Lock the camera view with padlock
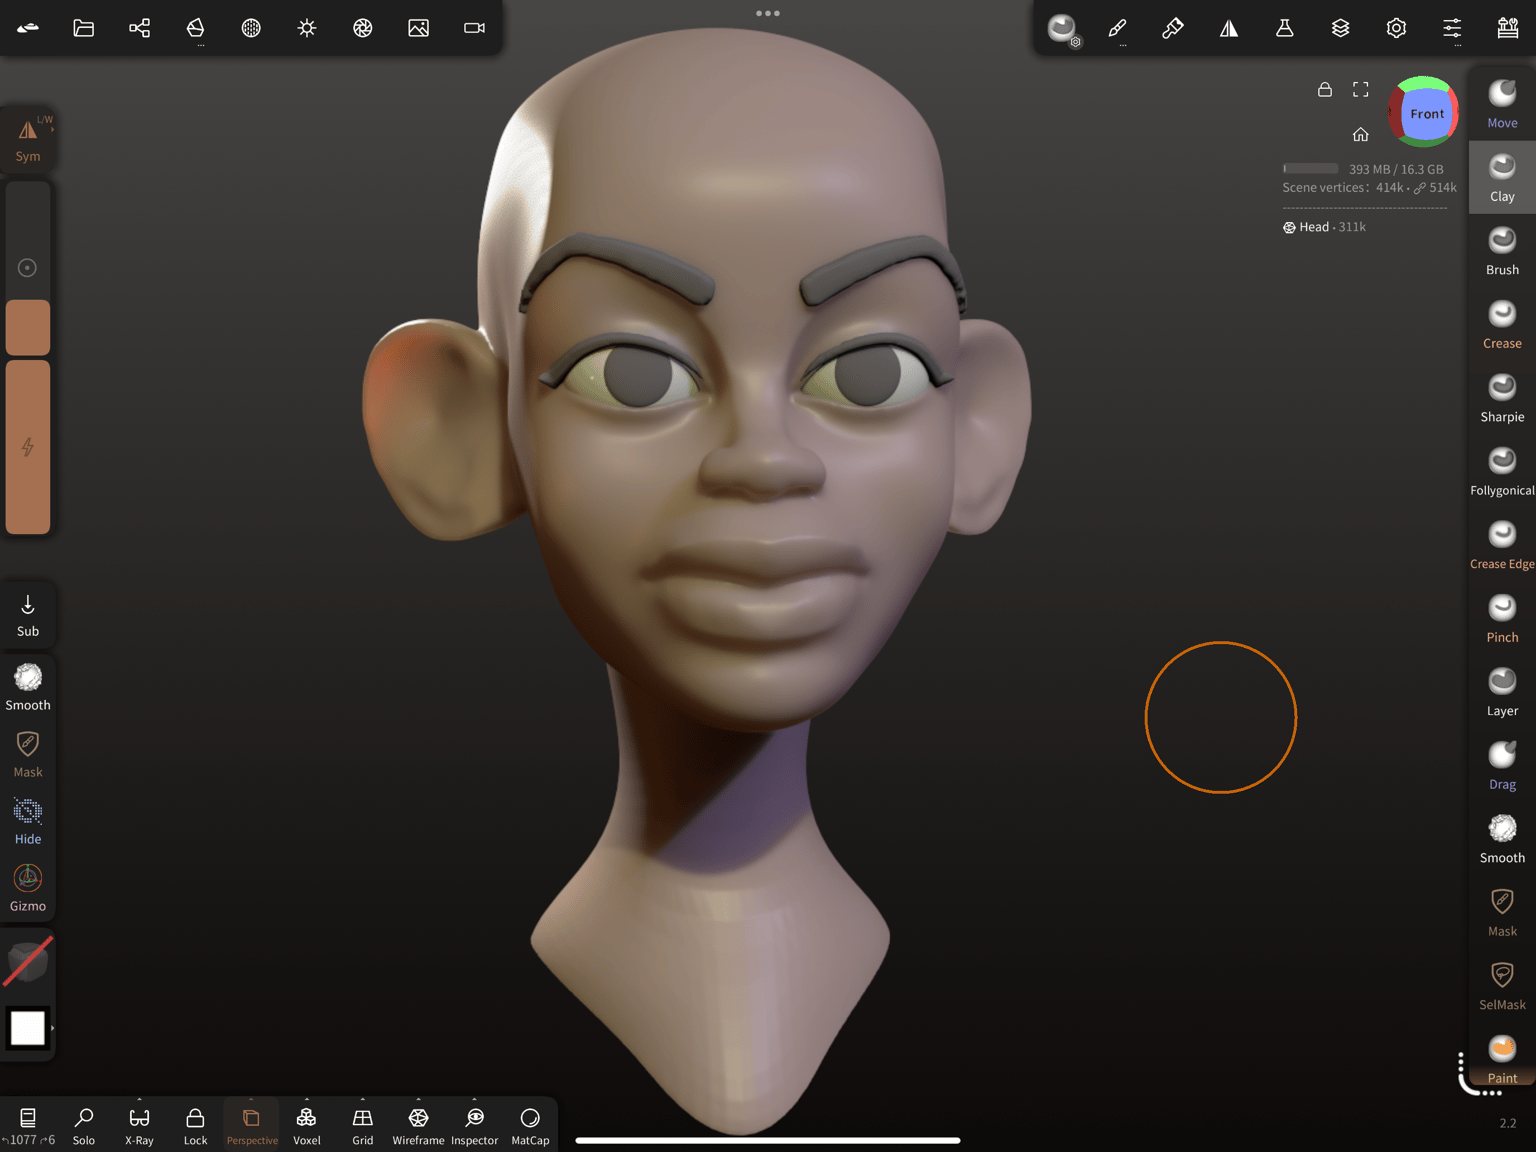 [1325, 89]
